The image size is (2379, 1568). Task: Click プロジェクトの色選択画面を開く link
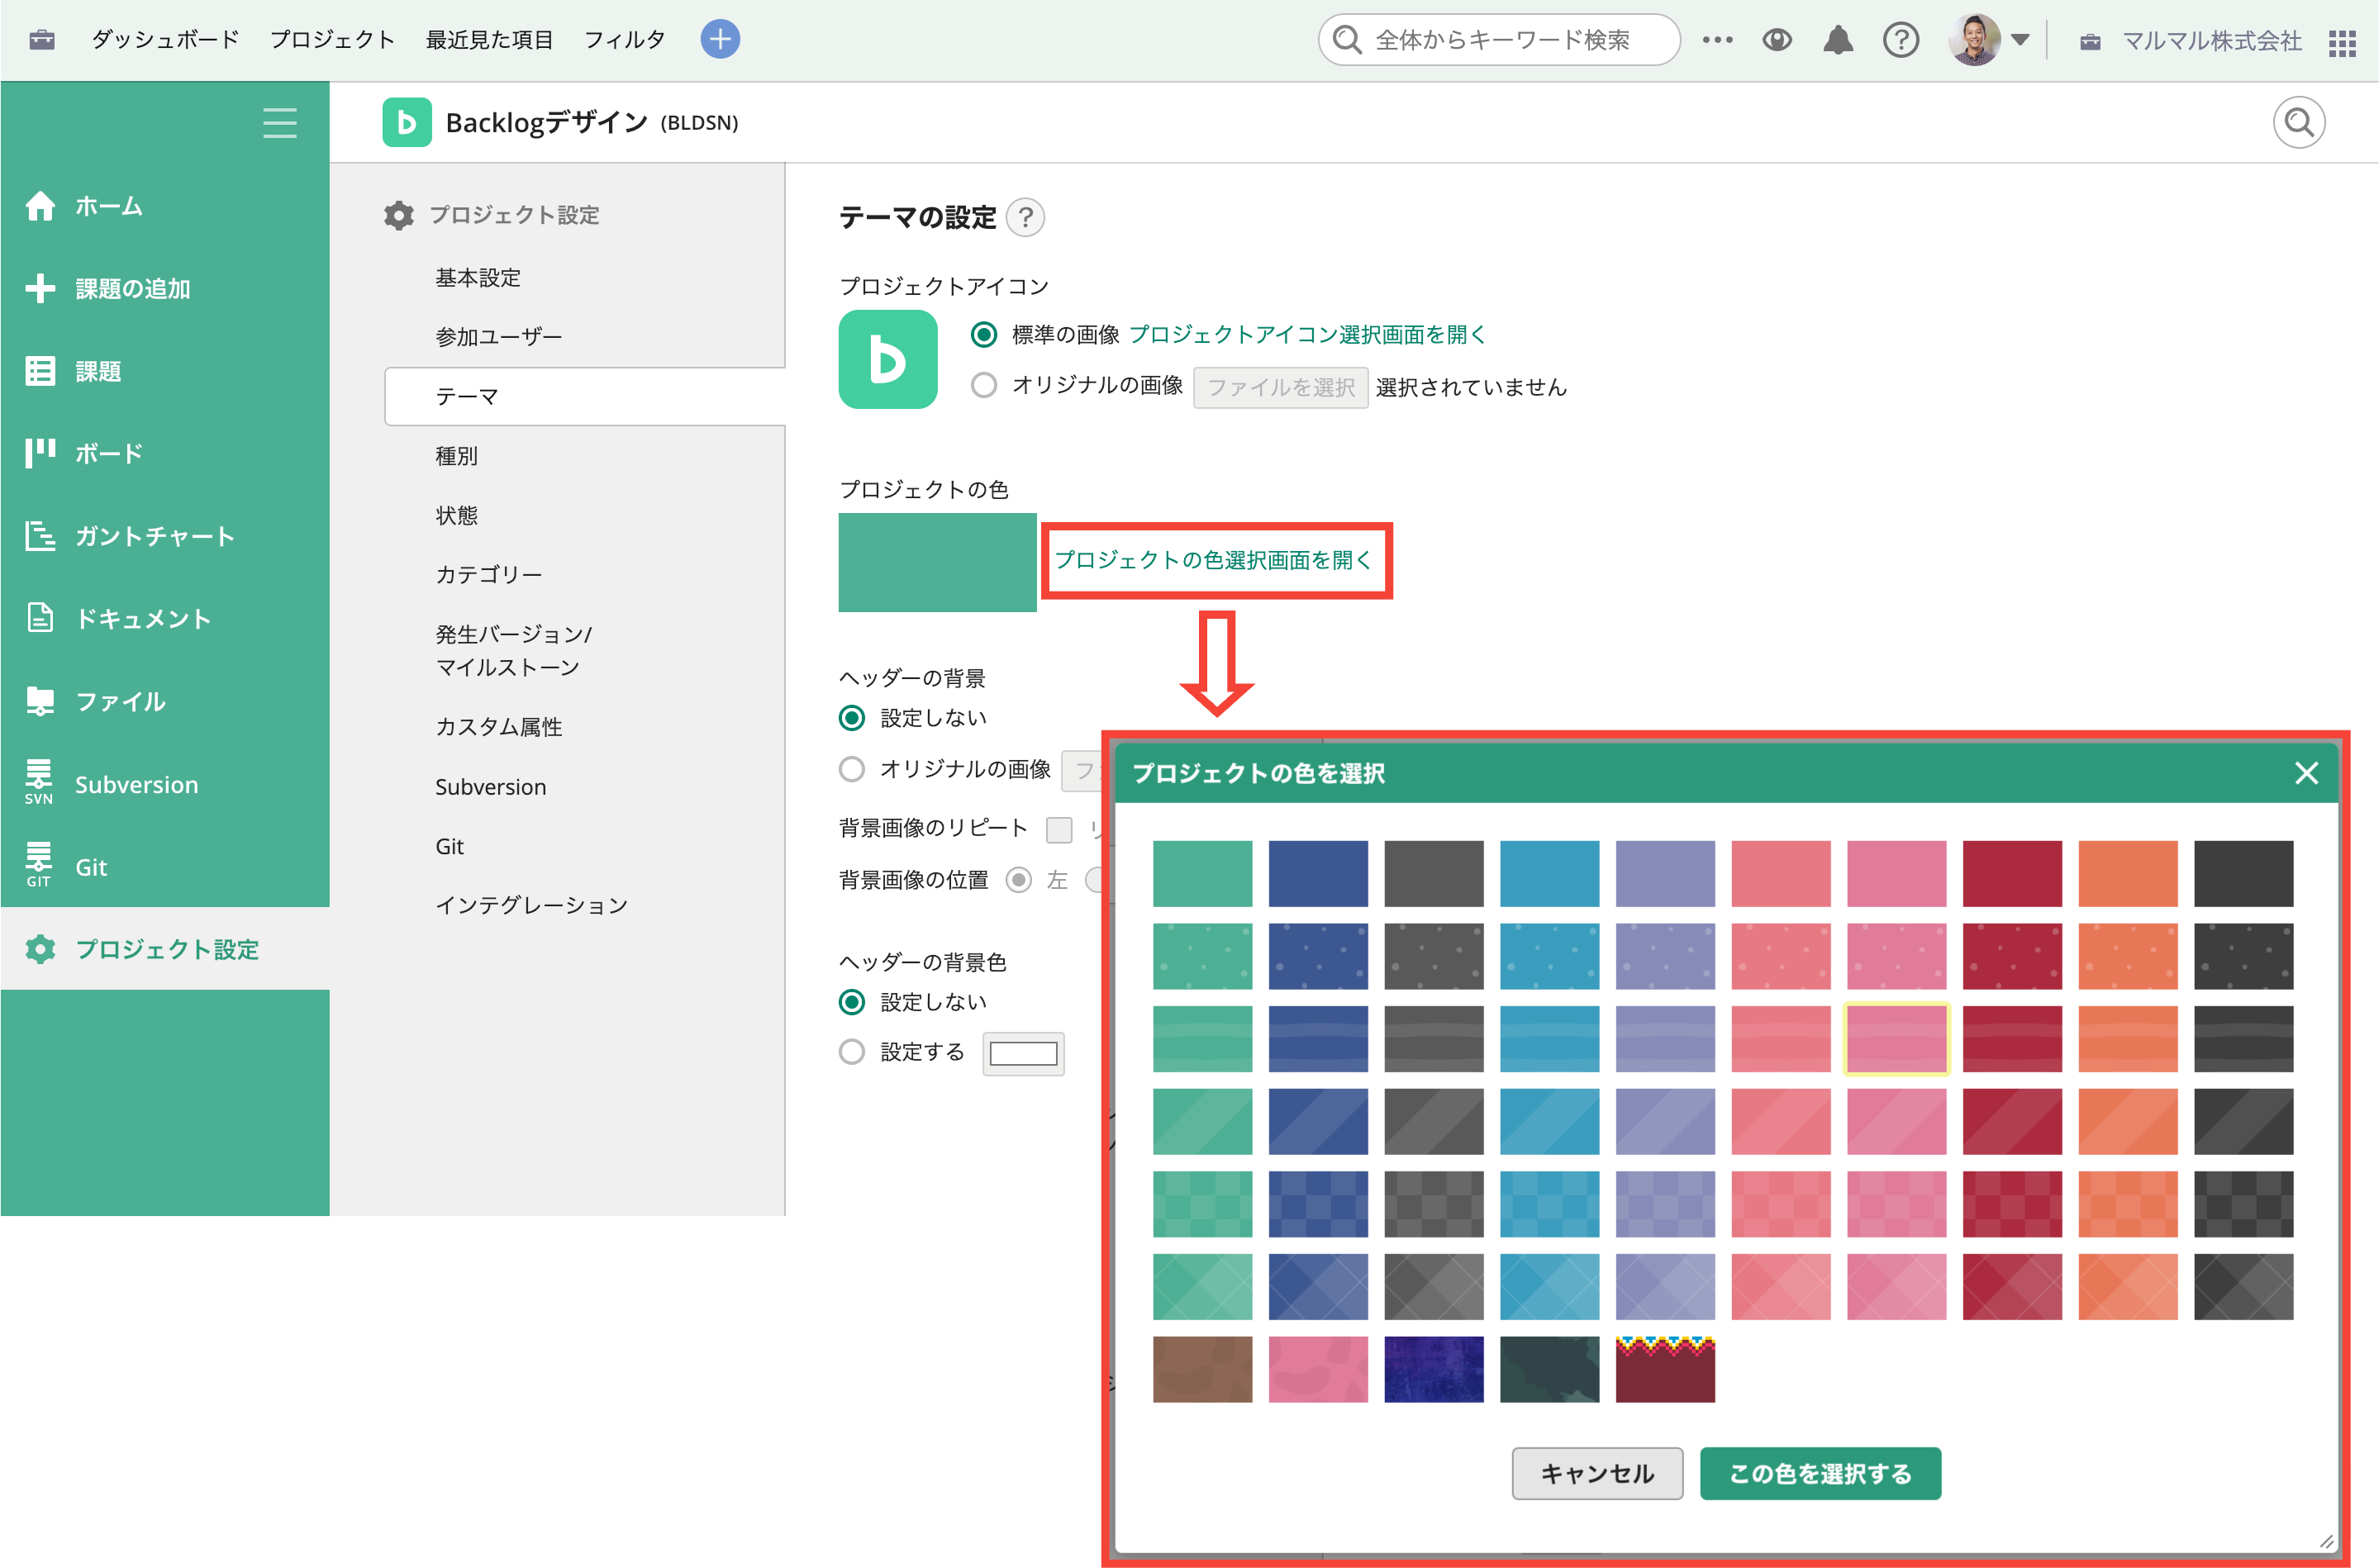click(x=1213, y=560)
